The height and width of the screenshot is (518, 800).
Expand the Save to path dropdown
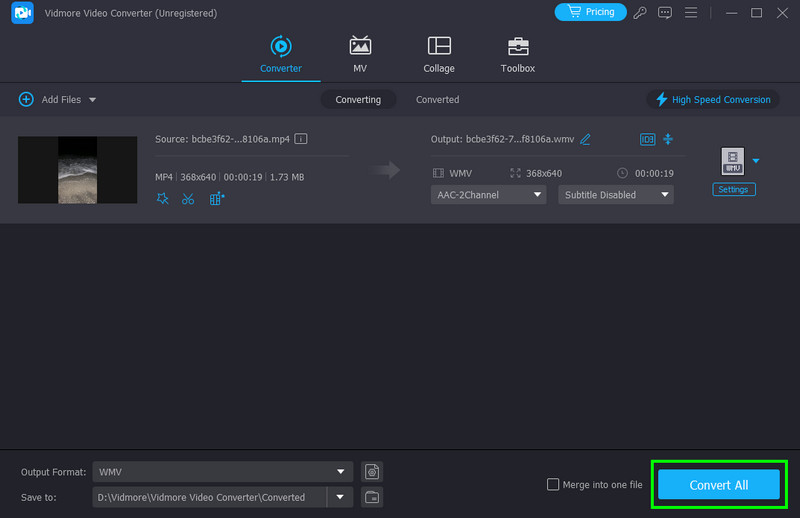(x=340, y=497)
